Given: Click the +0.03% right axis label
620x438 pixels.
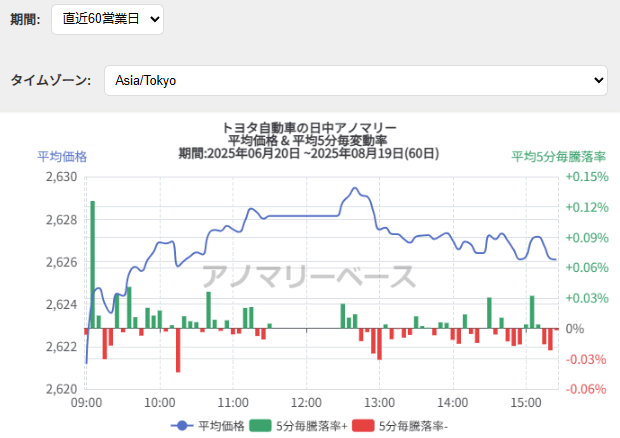Looking at the screenshot, I should click(587, 298).
